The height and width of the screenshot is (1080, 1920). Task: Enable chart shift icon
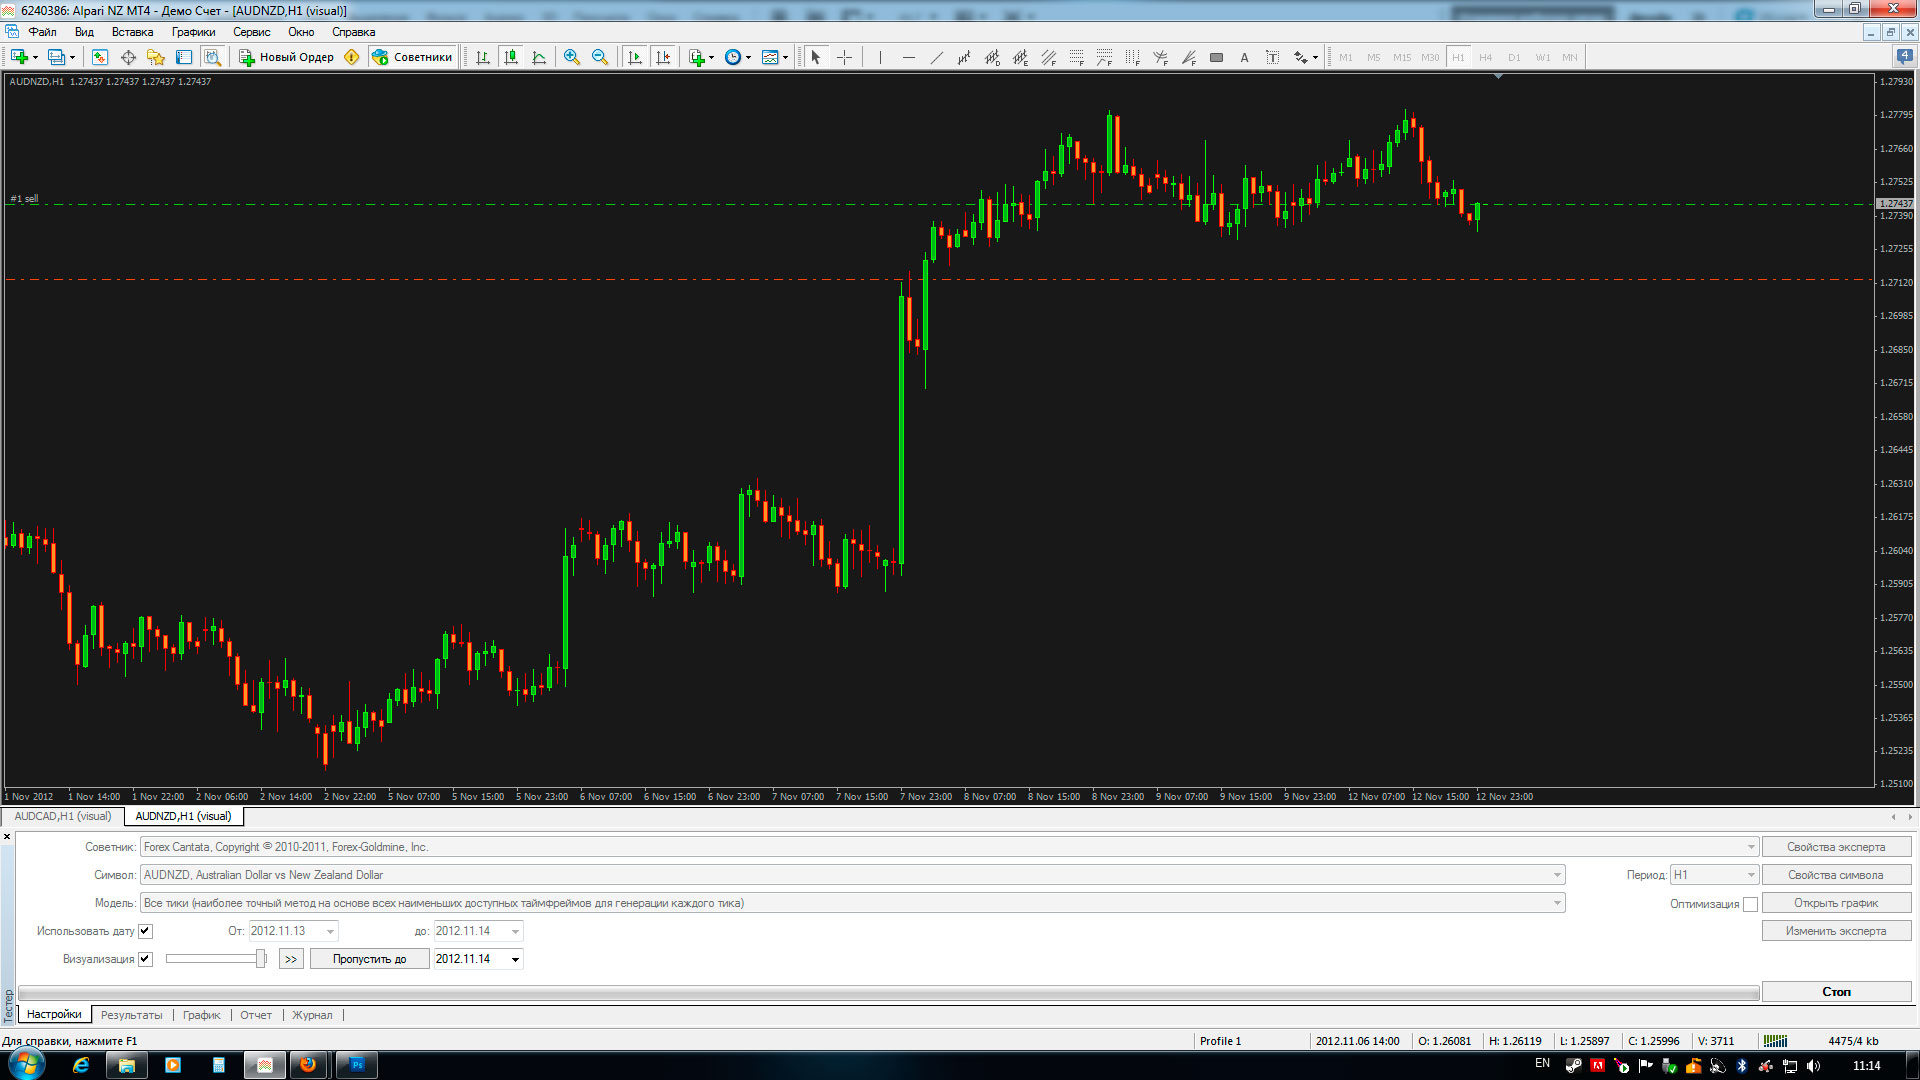coord(663,57)
